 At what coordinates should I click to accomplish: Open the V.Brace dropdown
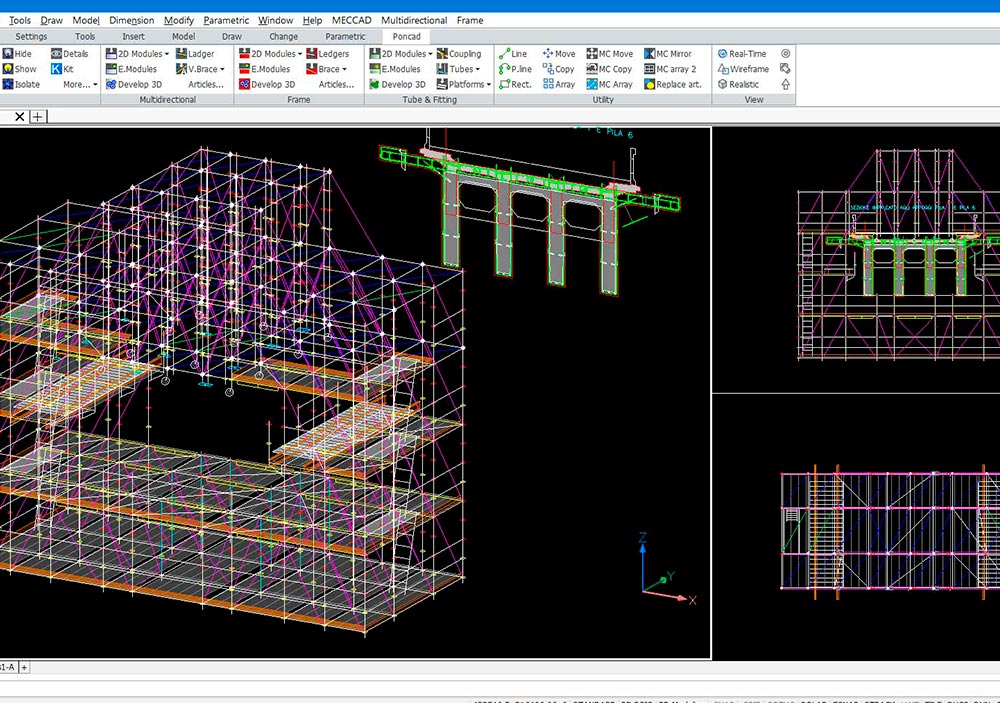(200, 69)
